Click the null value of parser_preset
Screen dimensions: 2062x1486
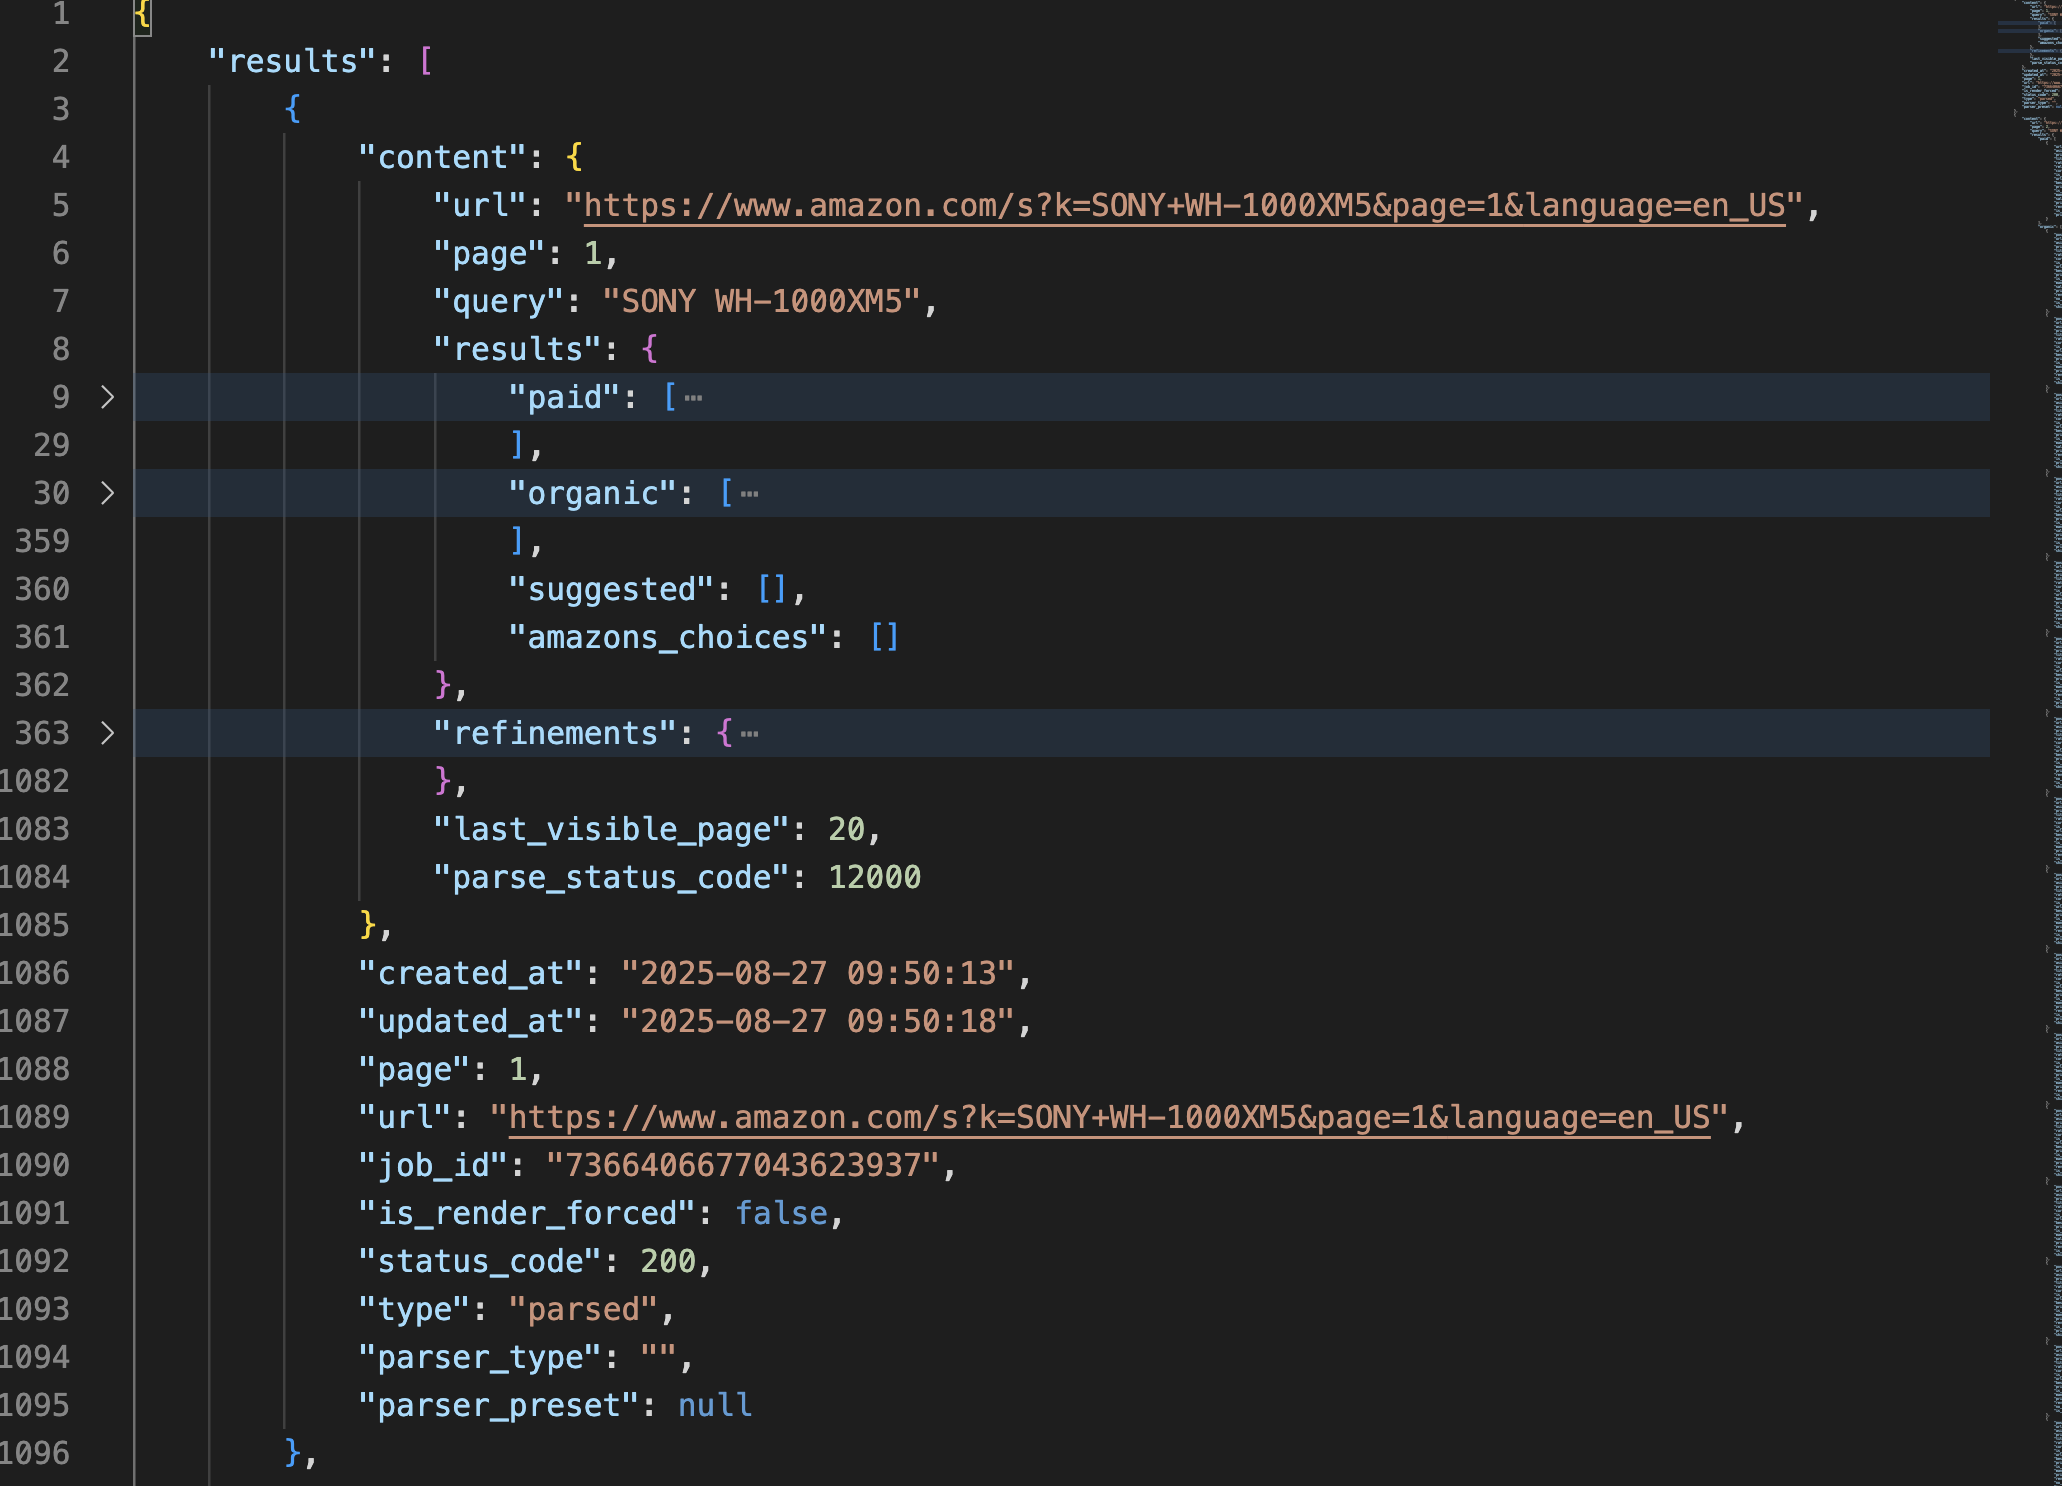(x=715, y=1405)
